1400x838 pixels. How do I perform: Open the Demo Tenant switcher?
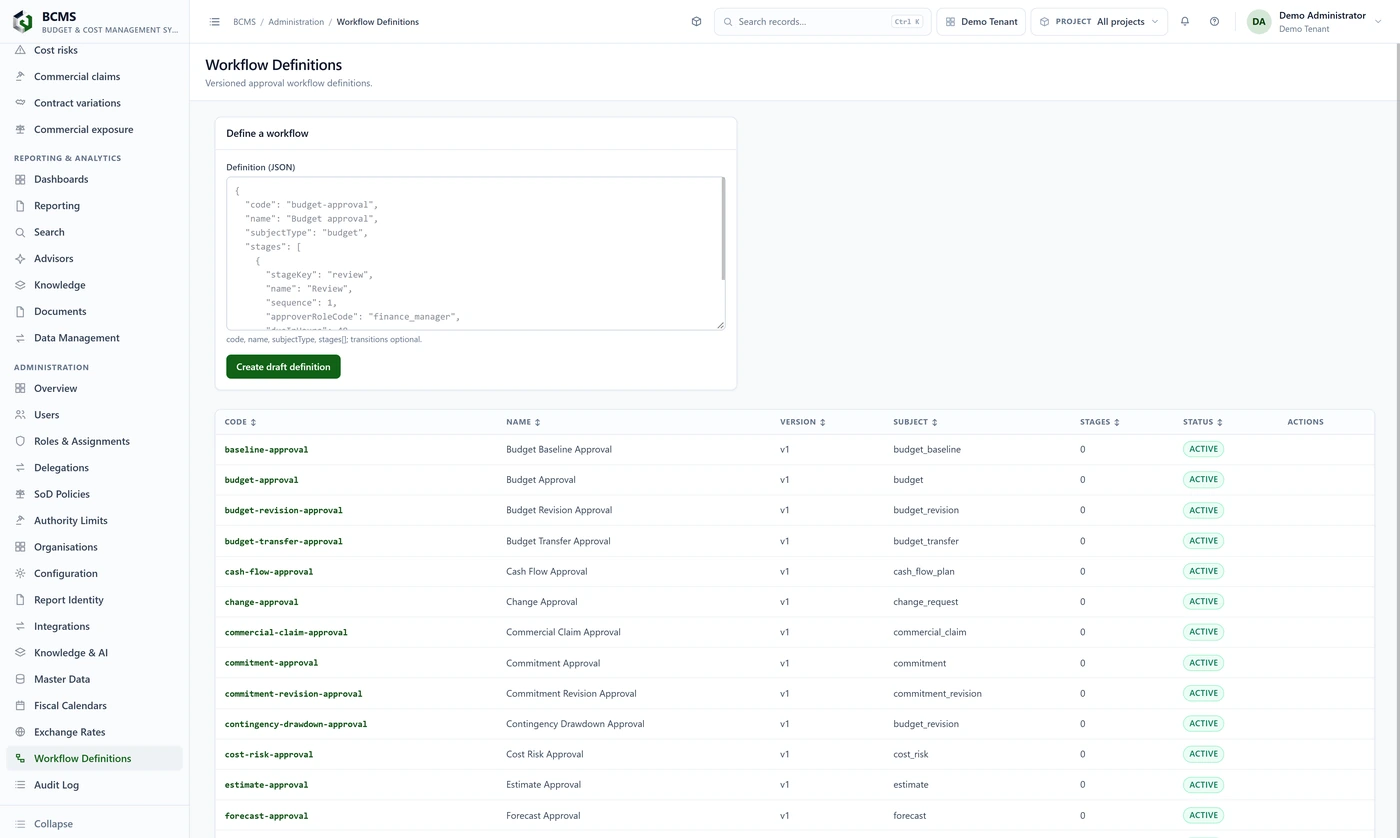[x=981, y=21]
